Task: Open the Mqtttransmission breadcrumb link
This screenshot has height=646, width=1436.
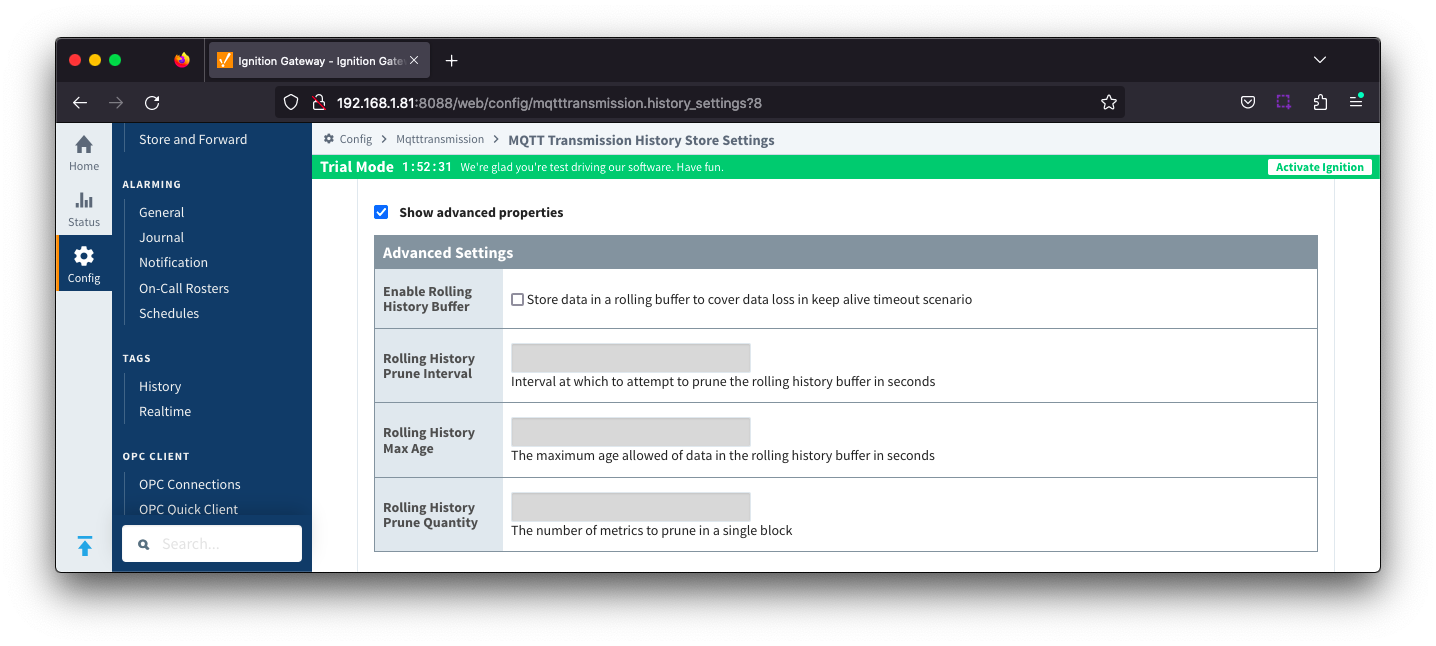Action: 440,139
